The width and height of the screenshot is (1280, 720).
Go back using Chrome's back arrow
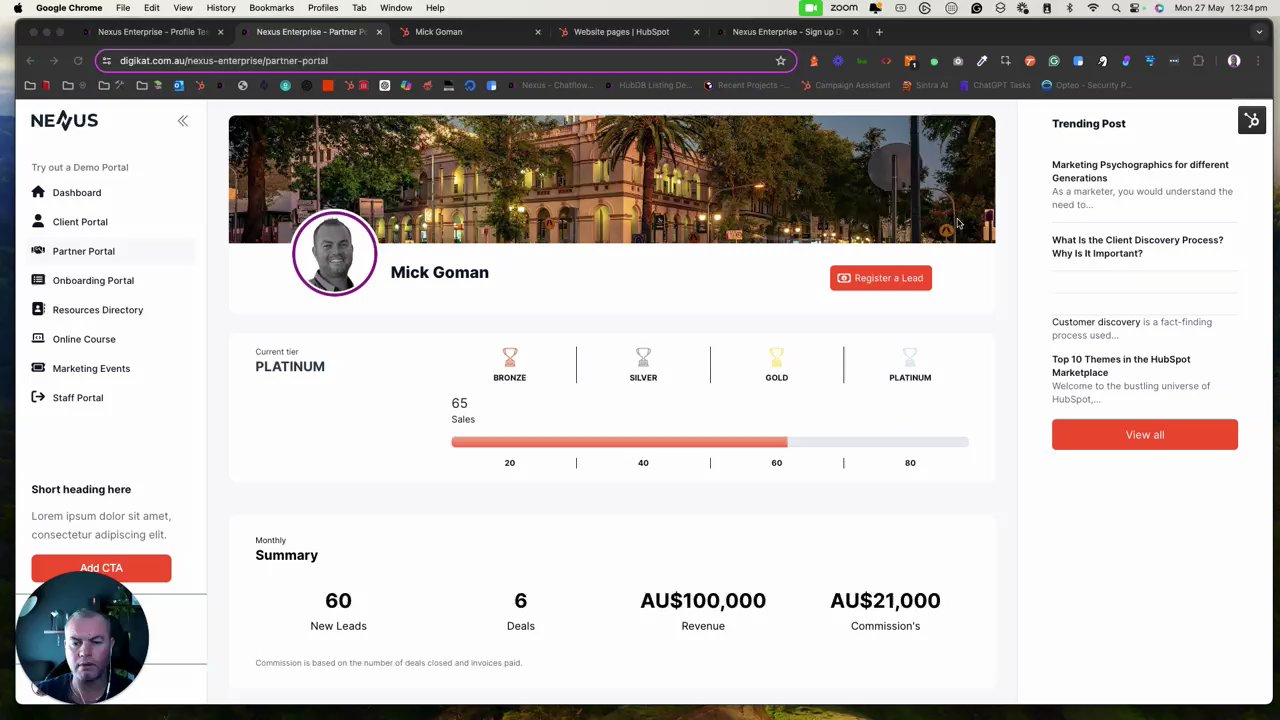coord(30,61)
